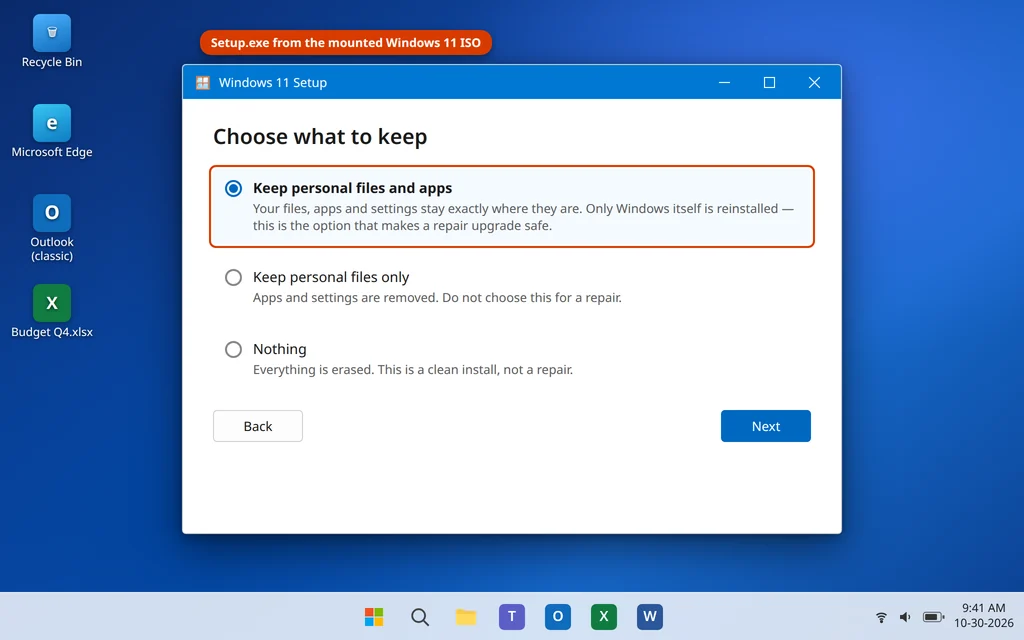Open Outlook from the taskbar
Viewport: 1024px width, 640px height.
point(558,616)
